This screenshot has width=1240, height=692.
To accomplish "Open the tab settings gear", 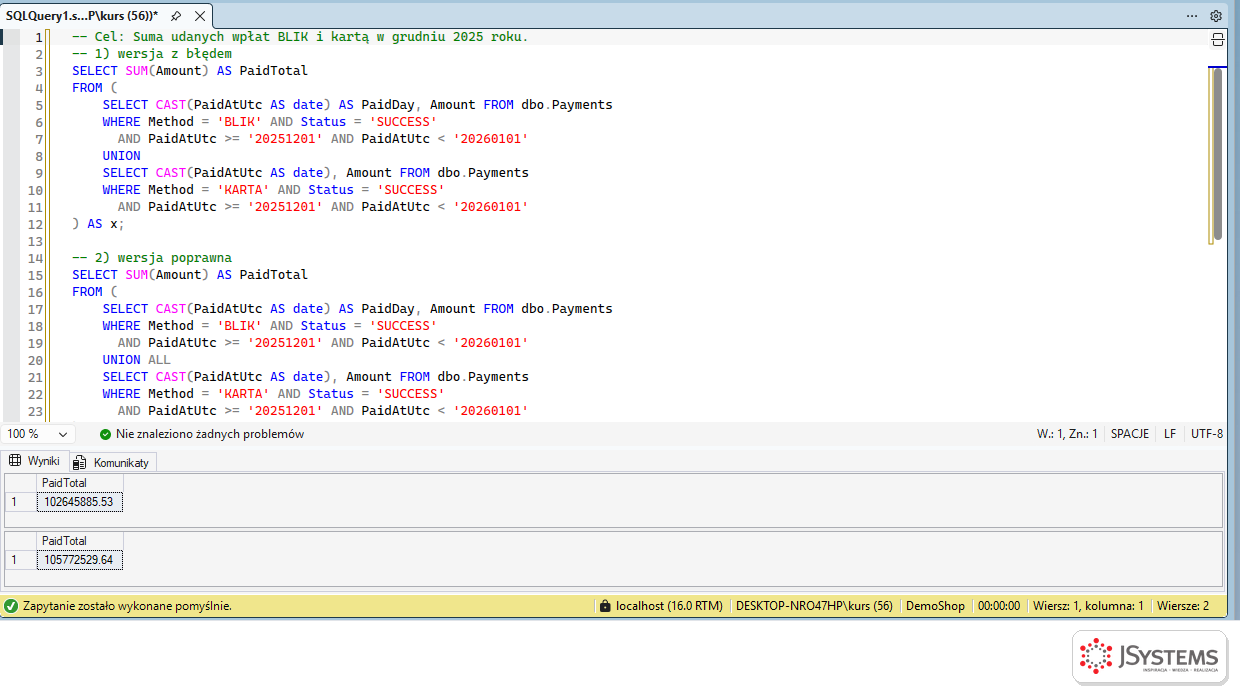I will (1216, 16).
